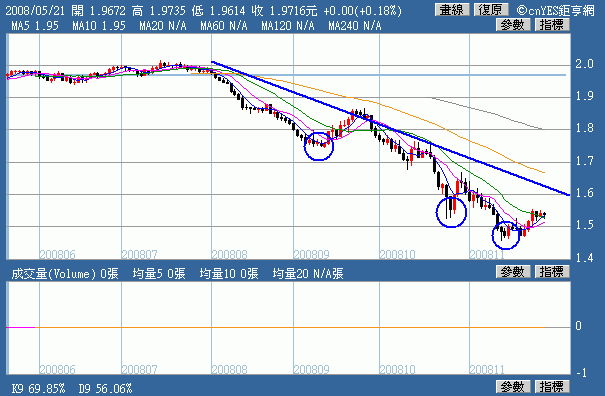Click the MA240 N/A label

(355, 26)
